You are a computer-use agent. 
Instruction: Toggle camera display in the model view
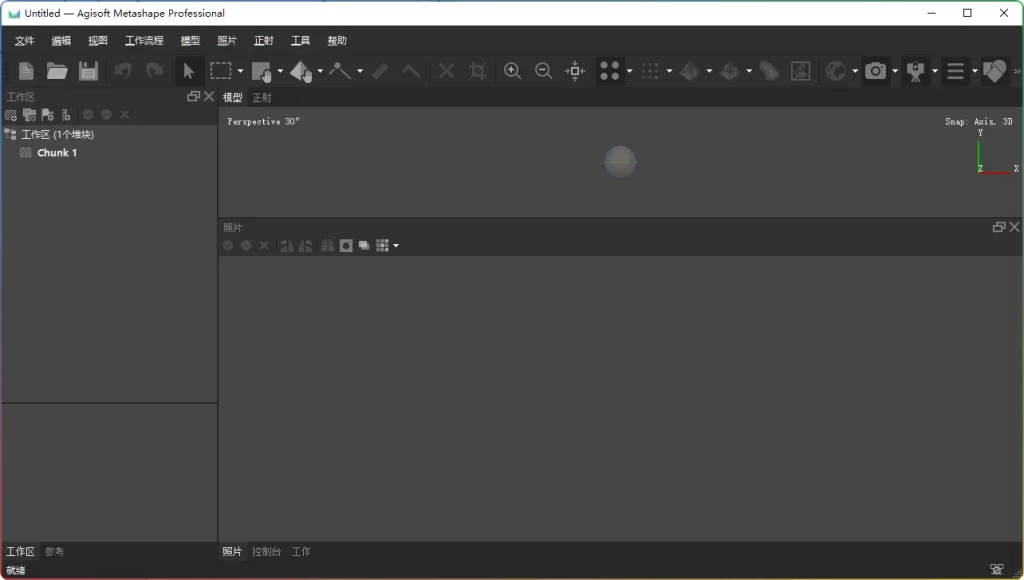coord(877,71)
